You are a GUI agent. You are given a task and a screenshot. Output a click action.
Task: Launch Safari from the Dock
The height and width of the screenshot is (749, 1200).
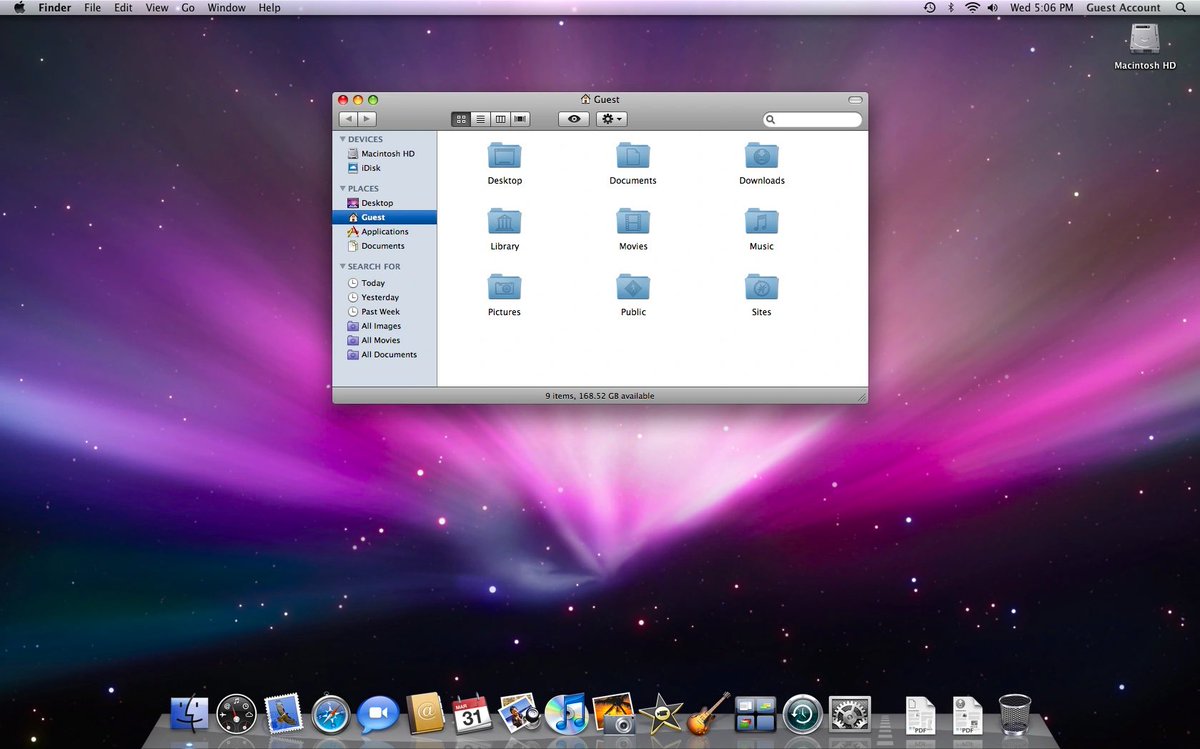coord(331,715)
